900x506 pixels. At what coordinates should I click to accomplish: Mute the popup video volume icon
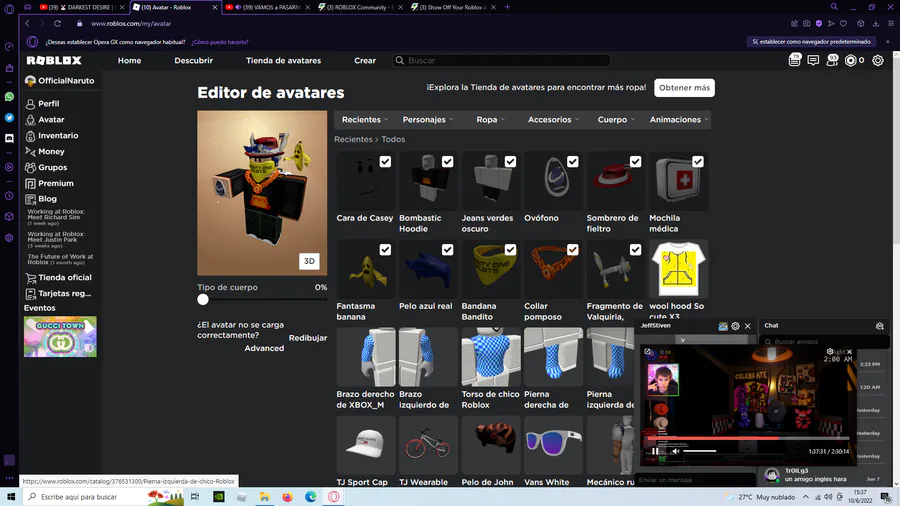(676, 451)
